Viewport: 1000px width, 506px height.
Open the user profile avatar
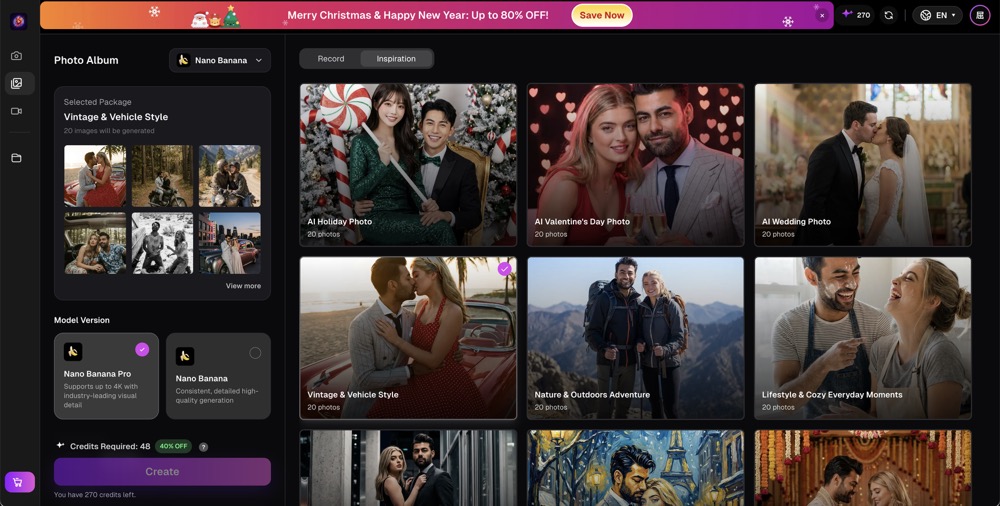tap(980, 15)
